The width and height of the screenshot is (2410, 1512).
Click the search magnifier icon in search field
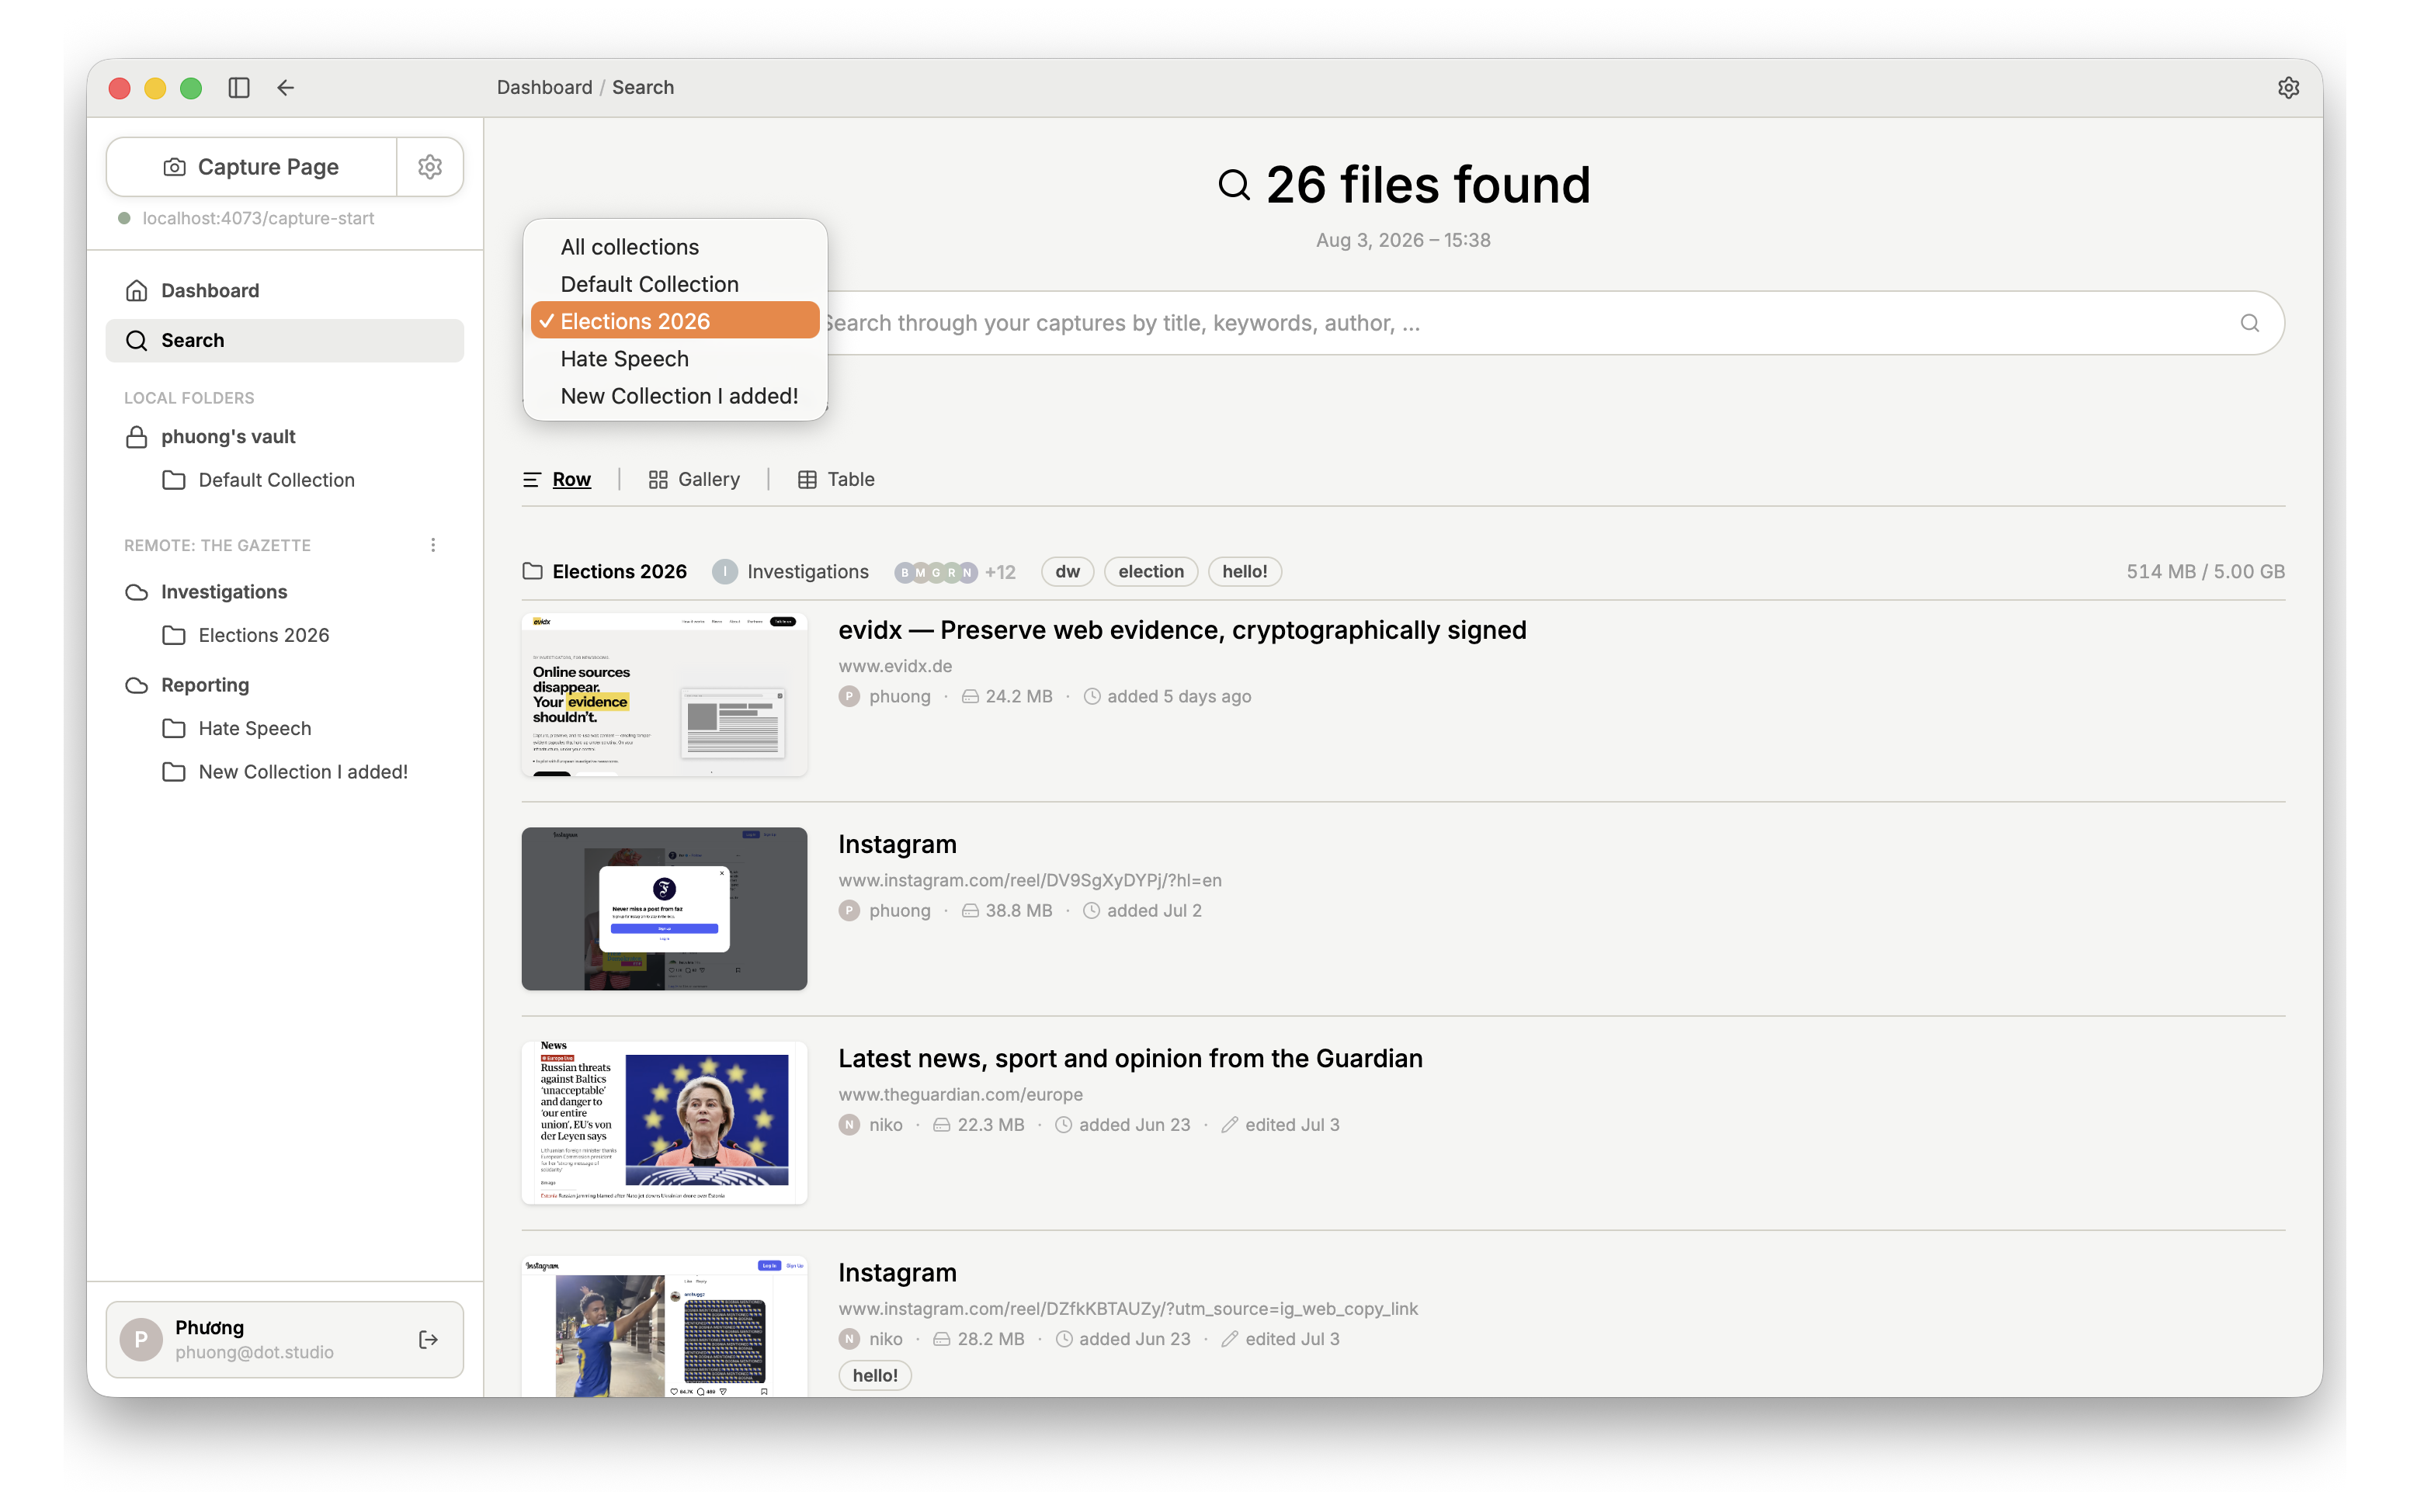click(2249, 323)
